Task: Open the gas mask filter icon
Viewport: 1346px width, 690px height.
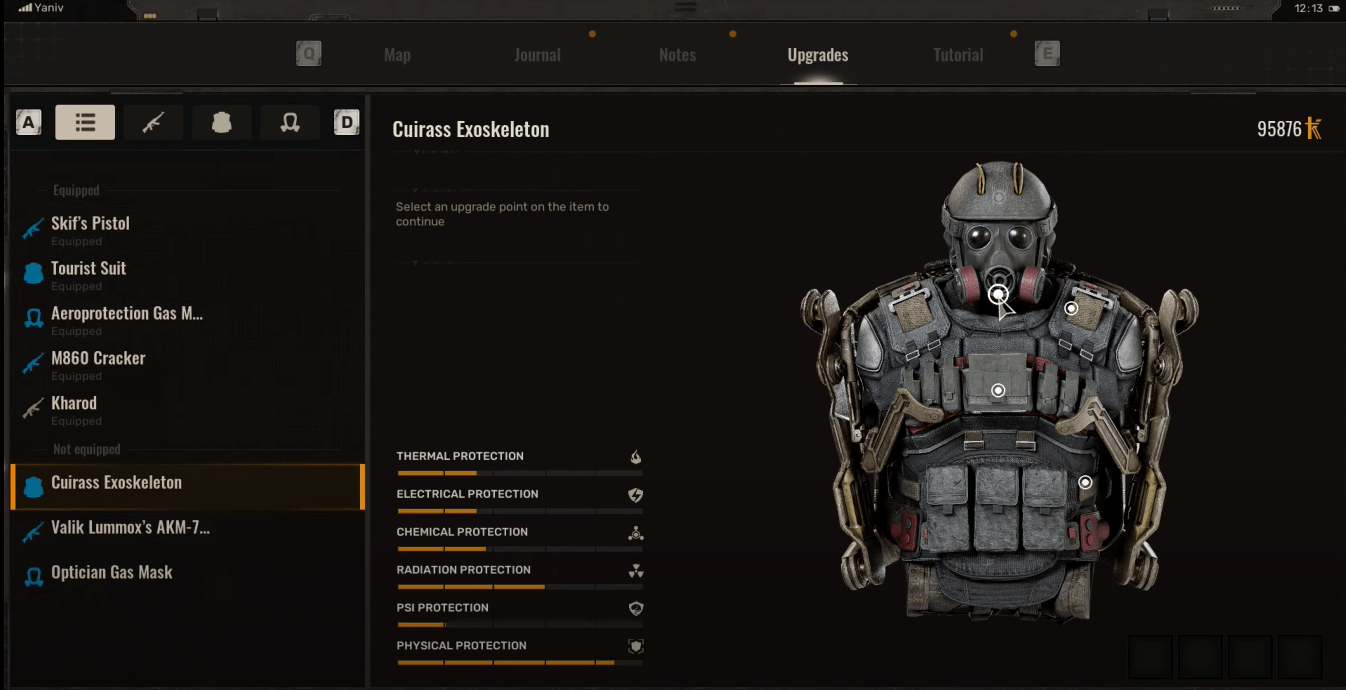Action: coord(289,122)
